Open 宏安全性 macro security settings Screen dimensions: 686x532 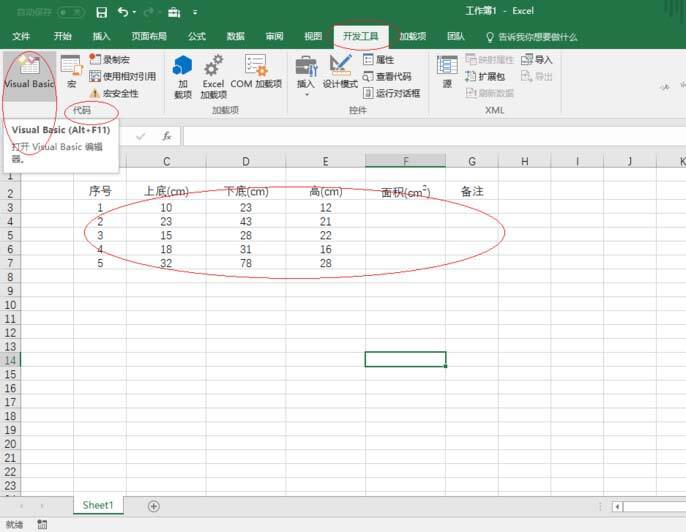click(113, 93)
